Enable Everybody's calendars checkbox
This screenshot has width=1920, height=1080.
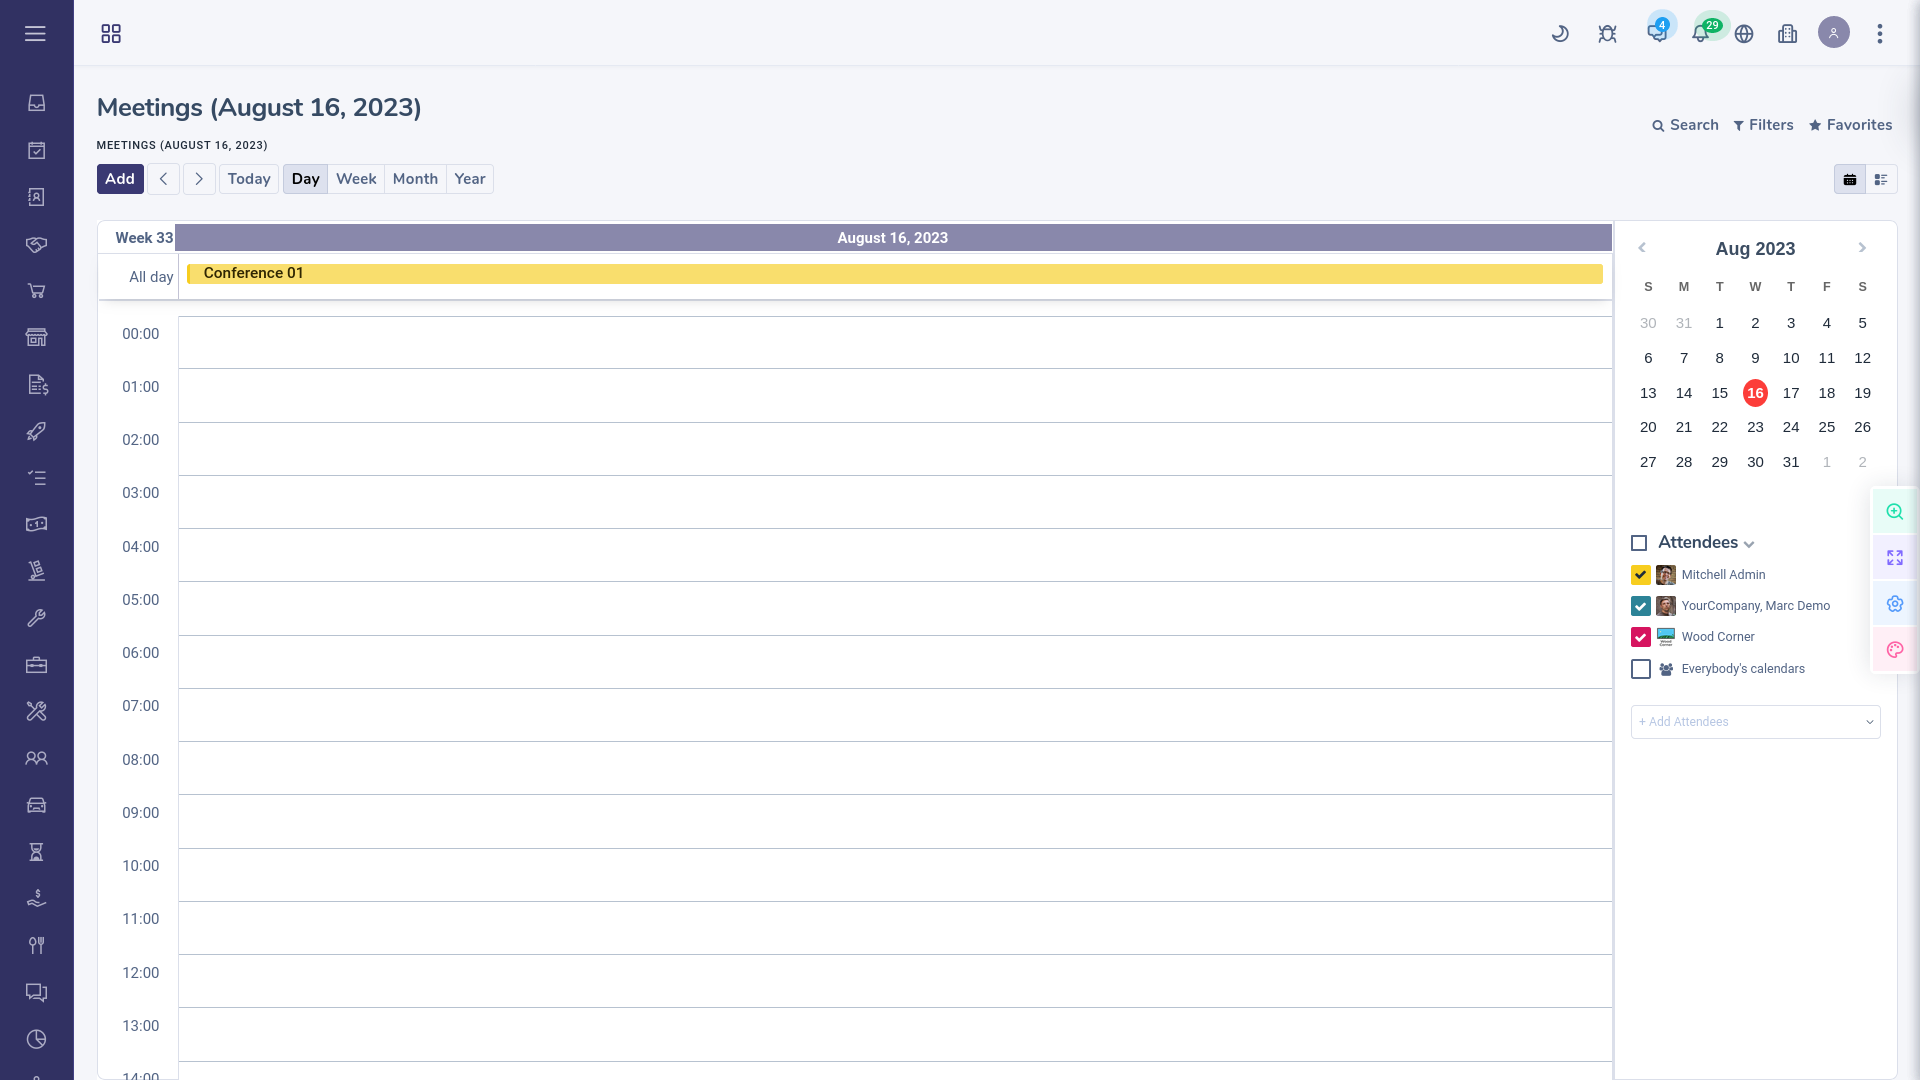coord(1640,669)
